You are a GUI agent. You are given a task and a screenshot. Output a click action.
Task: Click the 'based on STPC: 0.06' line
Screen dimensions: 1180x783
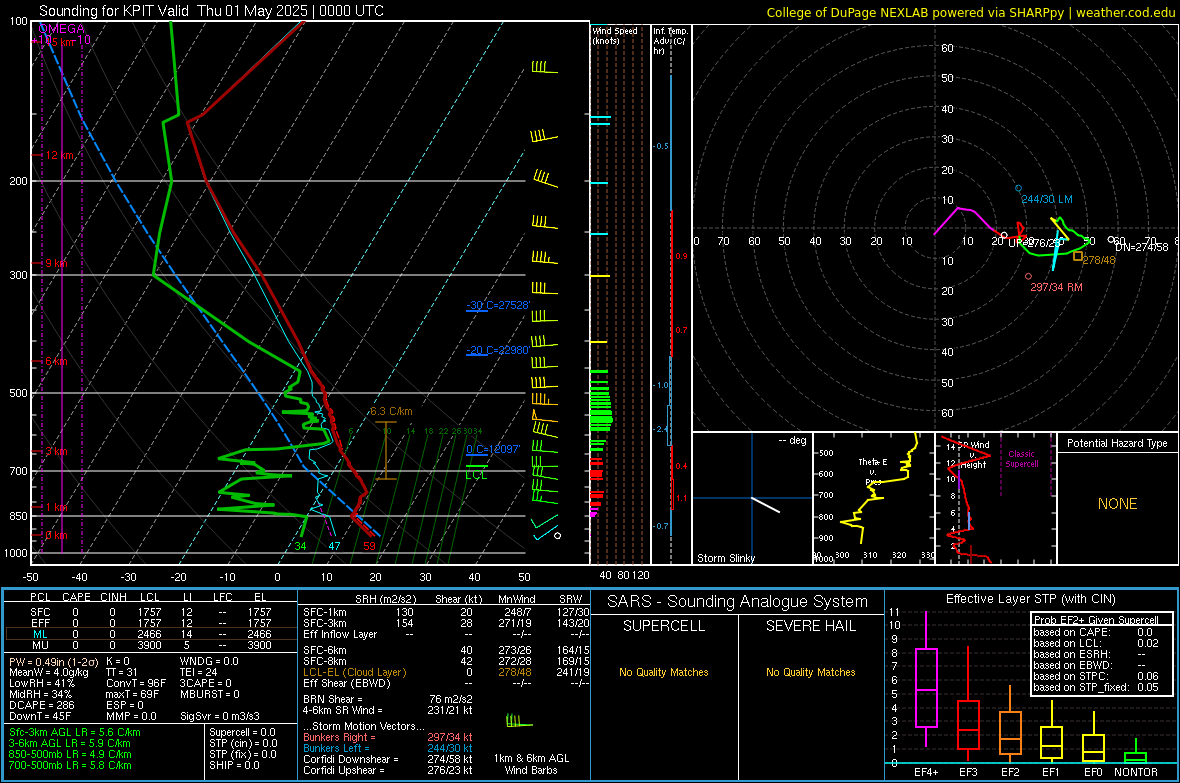coord(1096,676)
